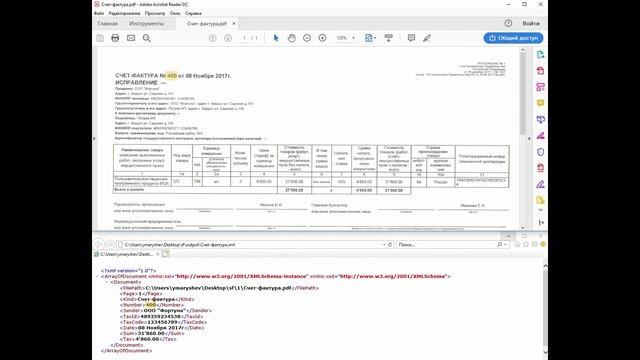Select the Highlight pen tool

coord(427,38)
